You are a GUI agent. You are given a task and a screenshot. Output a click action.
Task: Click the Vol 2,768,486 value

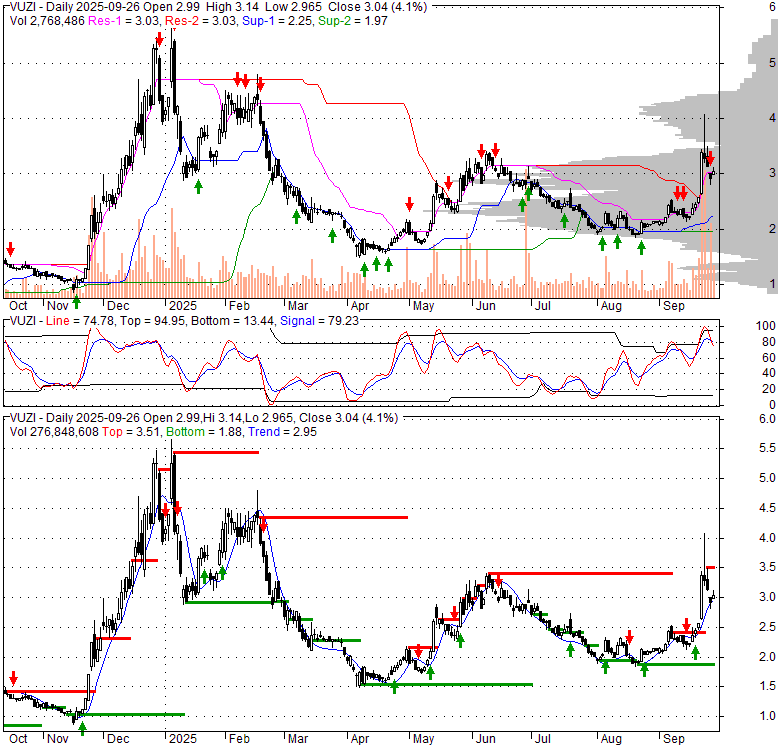pyautogui.click(x=47, y=21)
